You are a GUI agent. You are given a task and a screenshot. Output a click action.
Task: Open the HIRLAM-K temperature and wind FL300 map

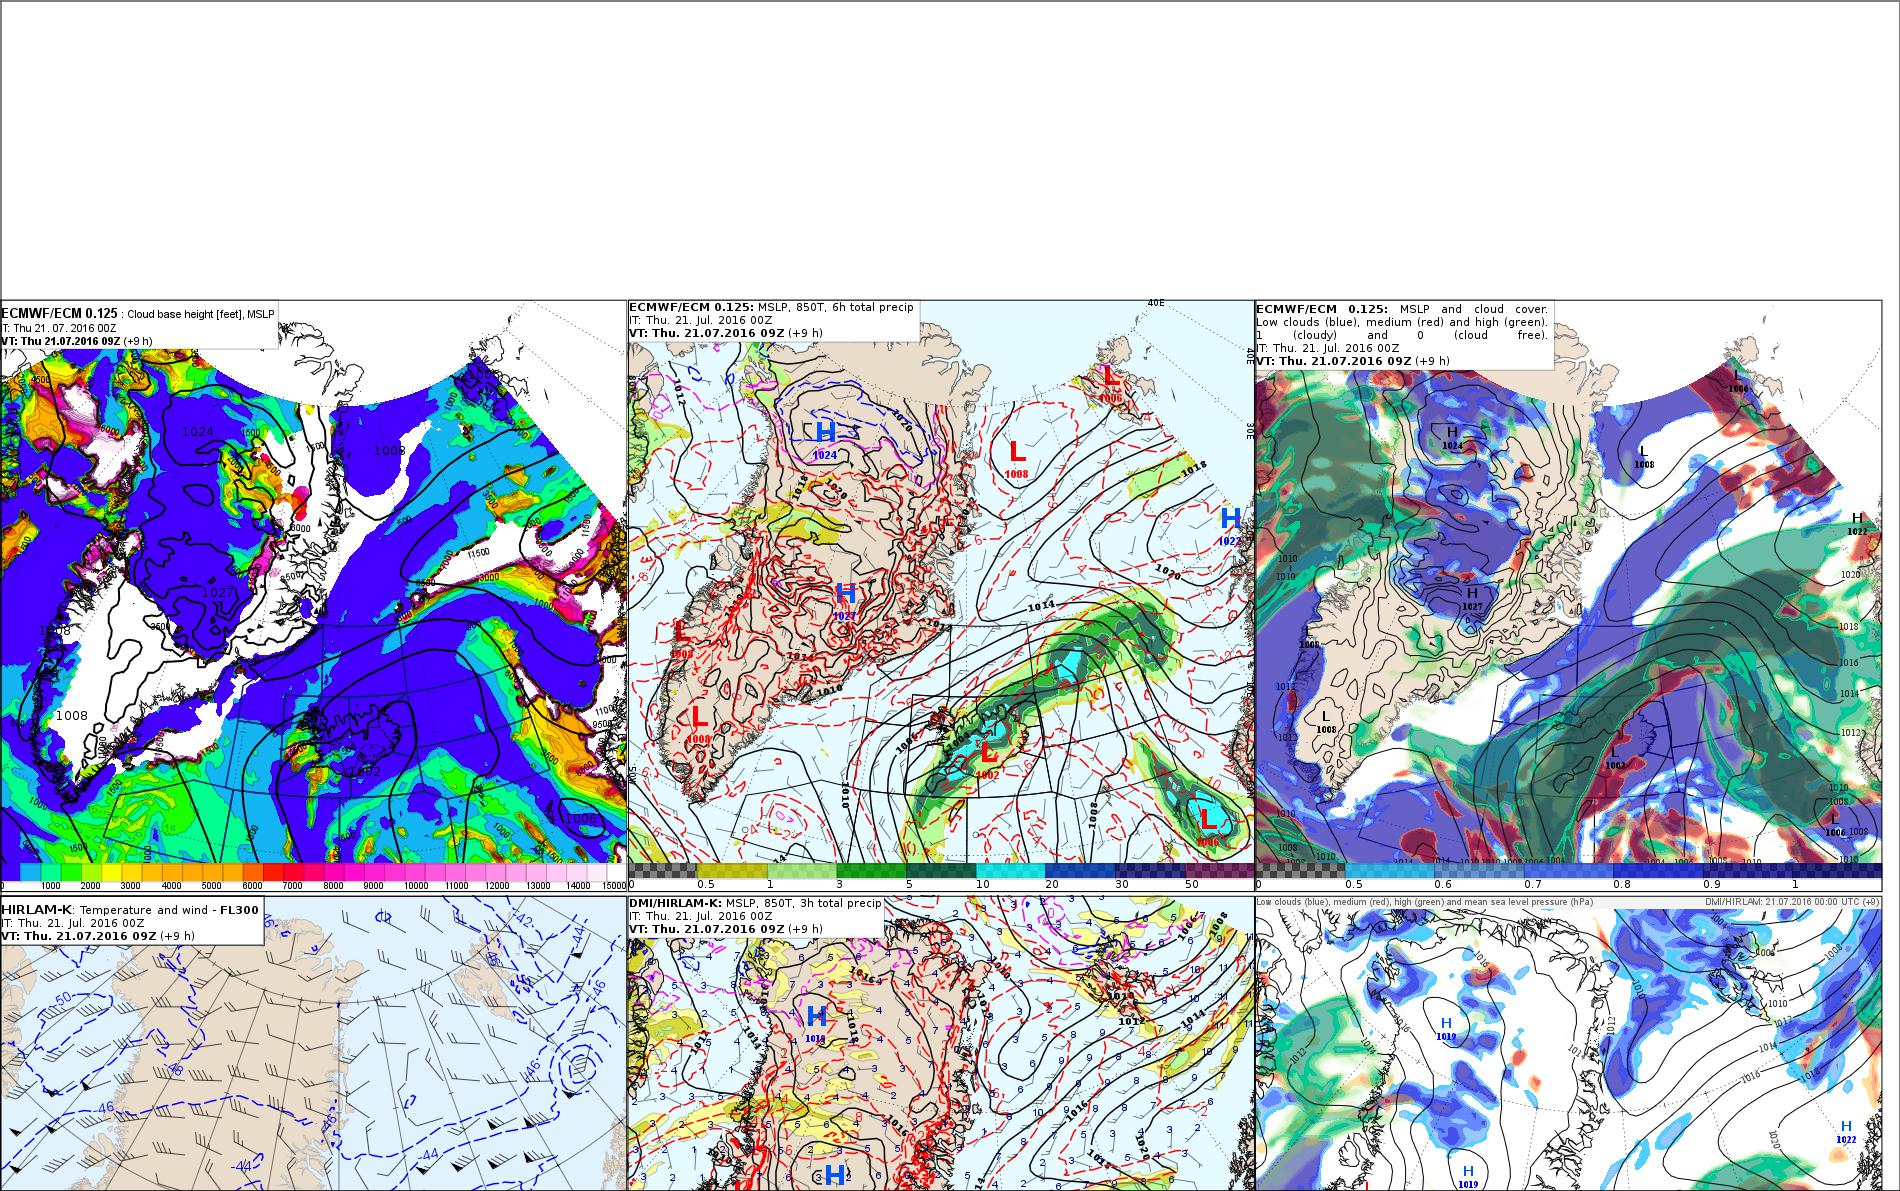coord(313,1043)
